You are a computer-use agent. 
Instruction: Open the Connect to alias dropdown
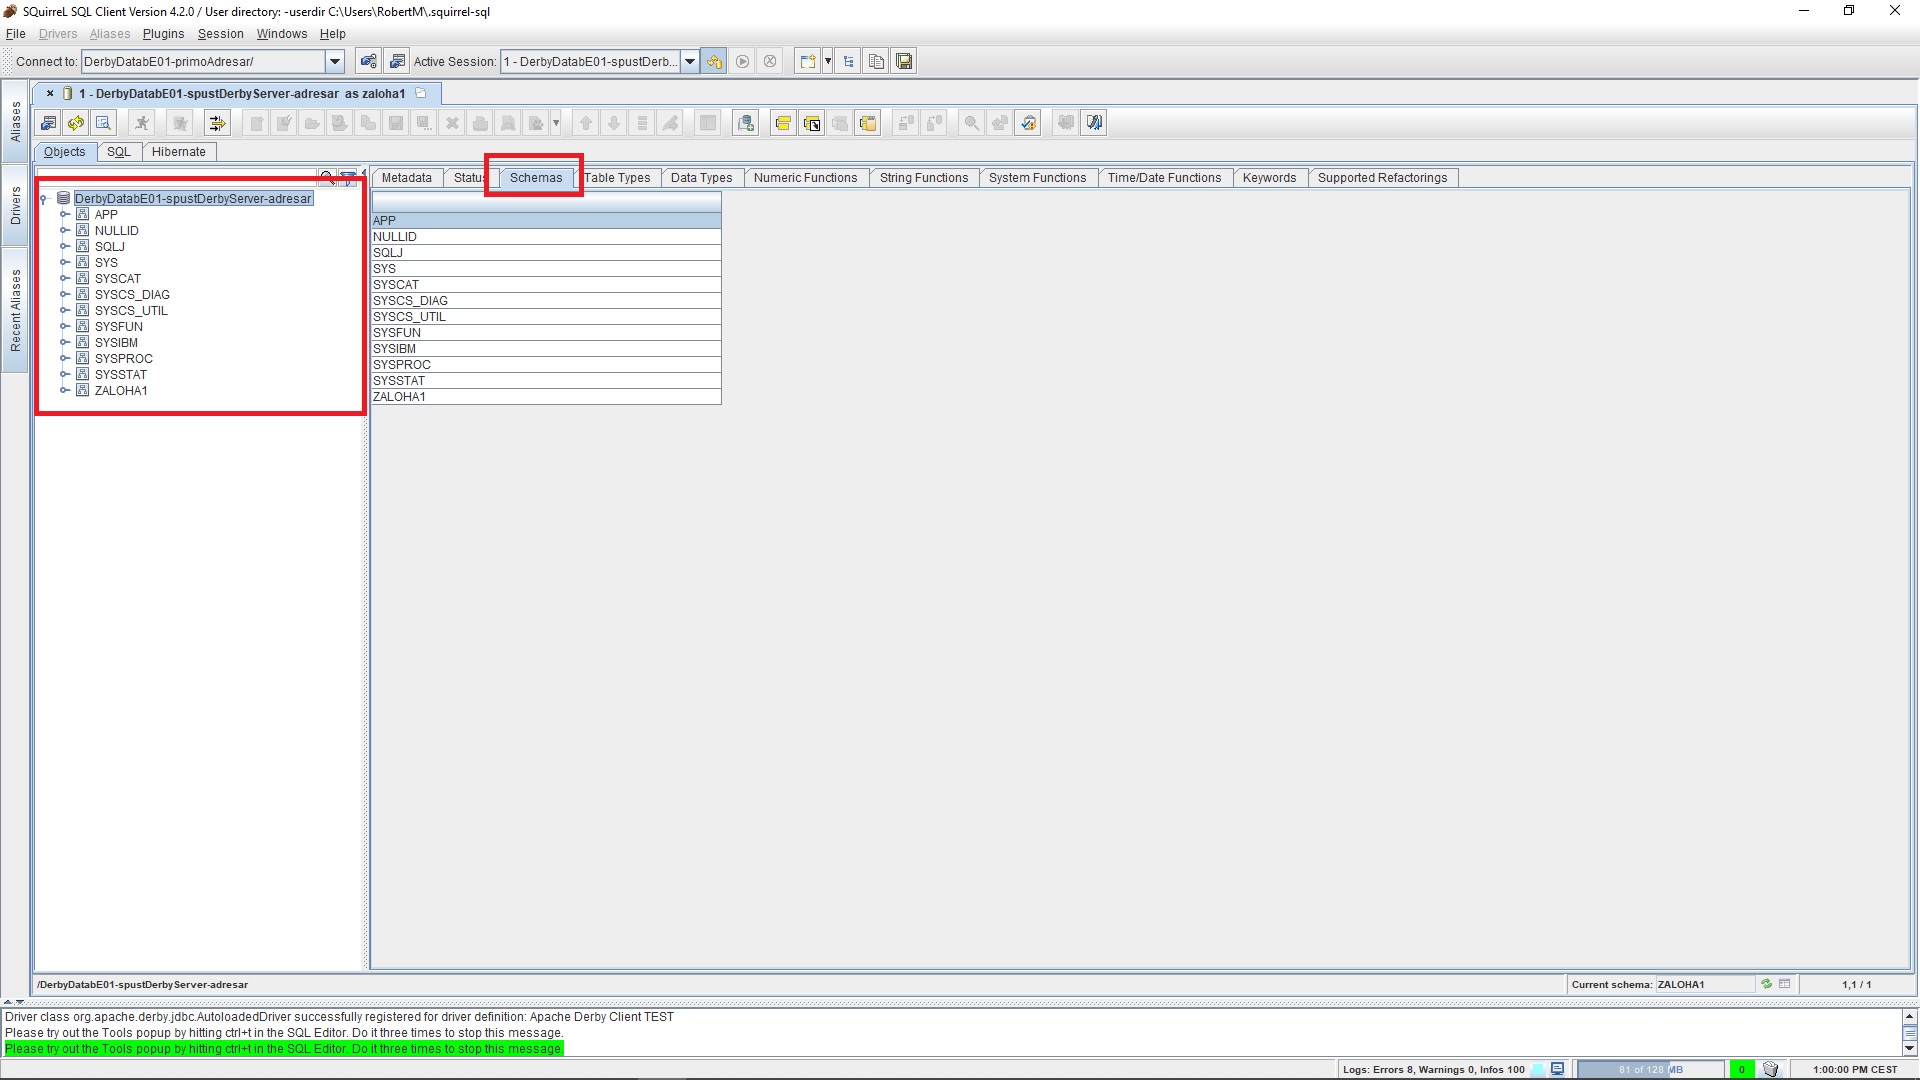(335, 62)
